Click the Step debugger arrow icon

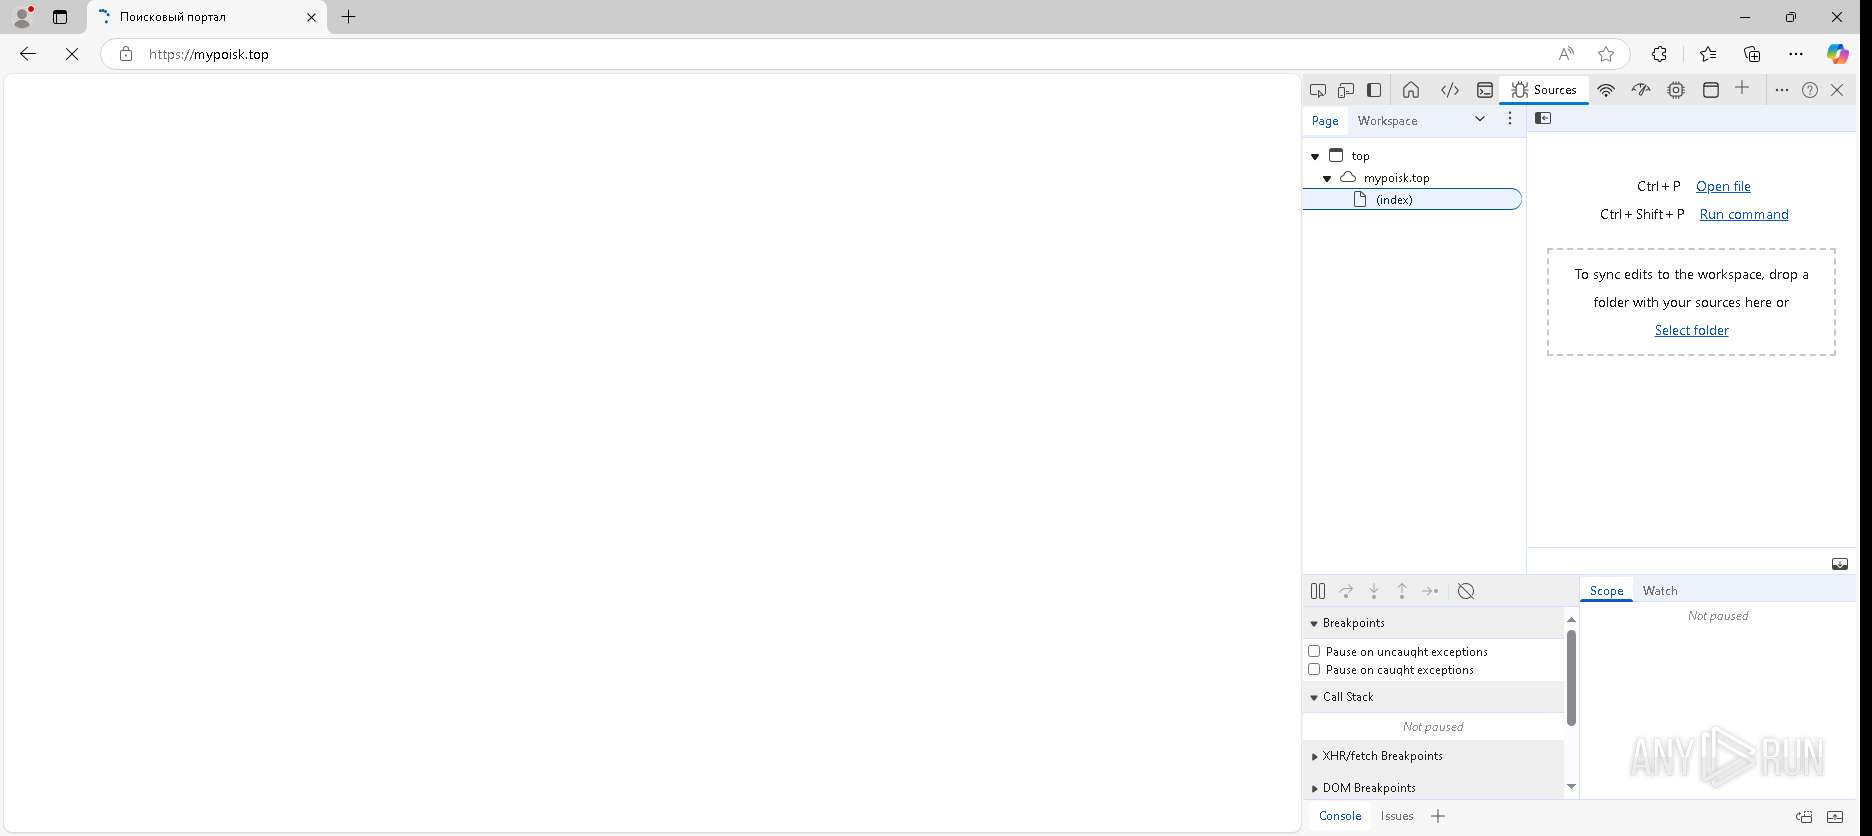(1430, 591)
